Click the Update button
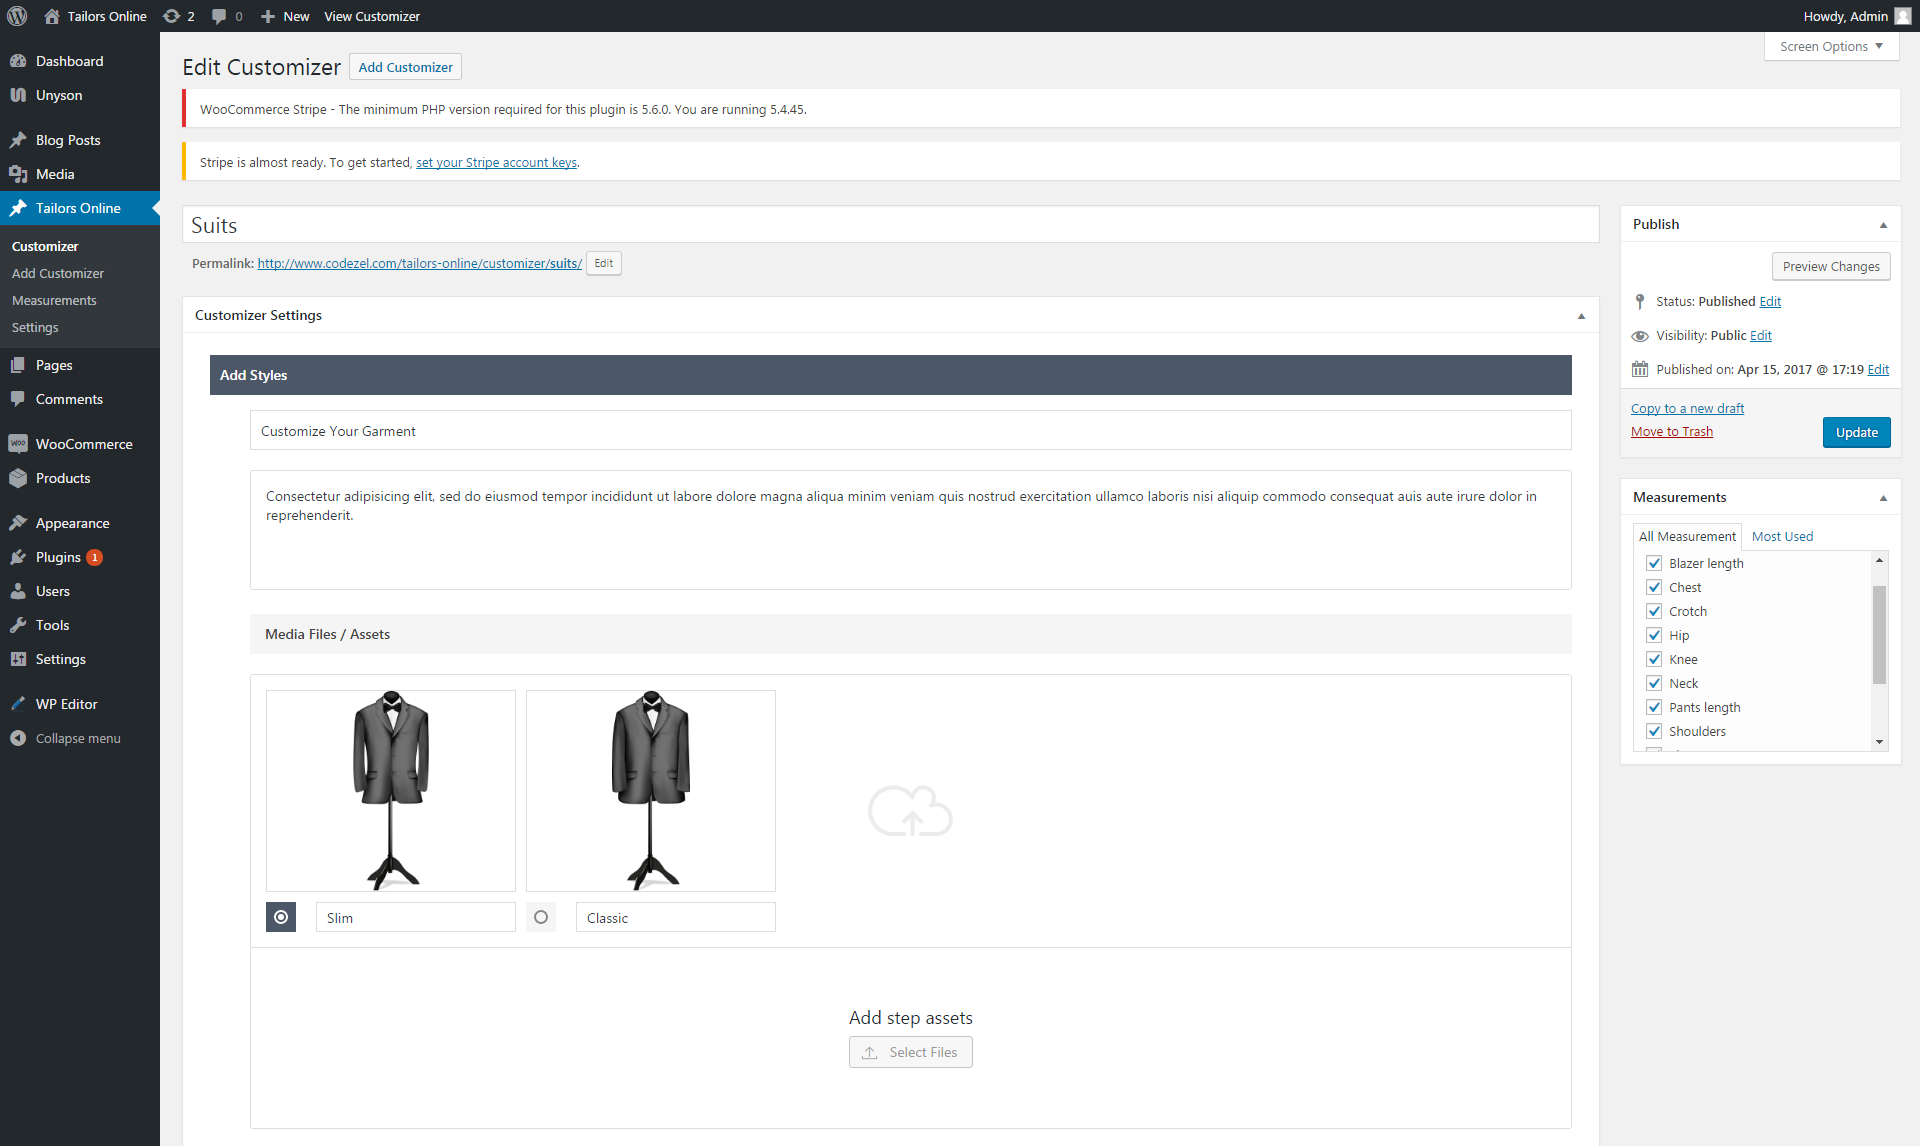 1856,431
